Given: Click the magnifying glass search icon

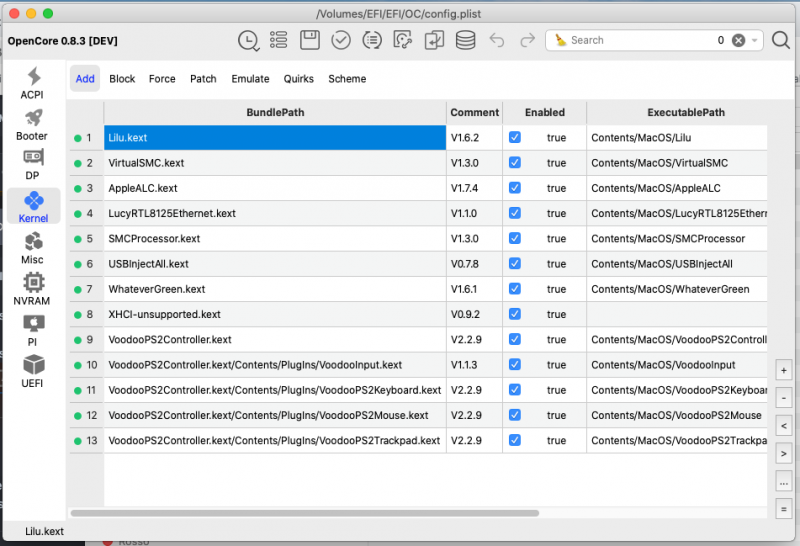Looking at the screenshot, I should point(781,40).
